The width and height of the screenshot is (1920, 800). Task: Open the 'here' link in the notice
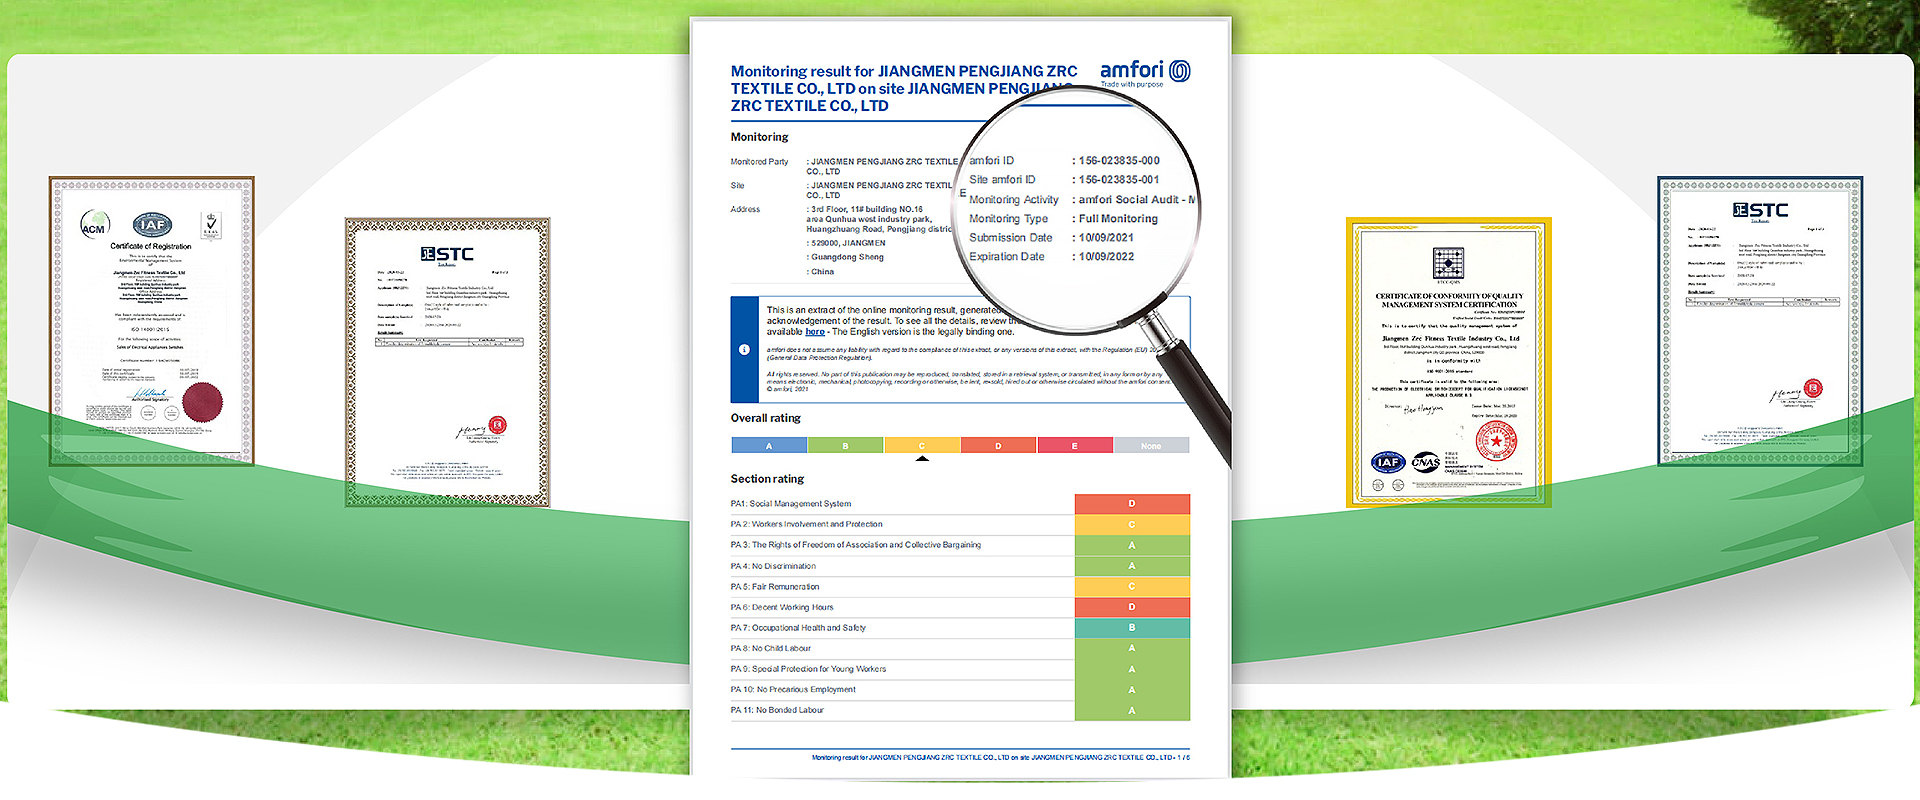tap(815, 332)
